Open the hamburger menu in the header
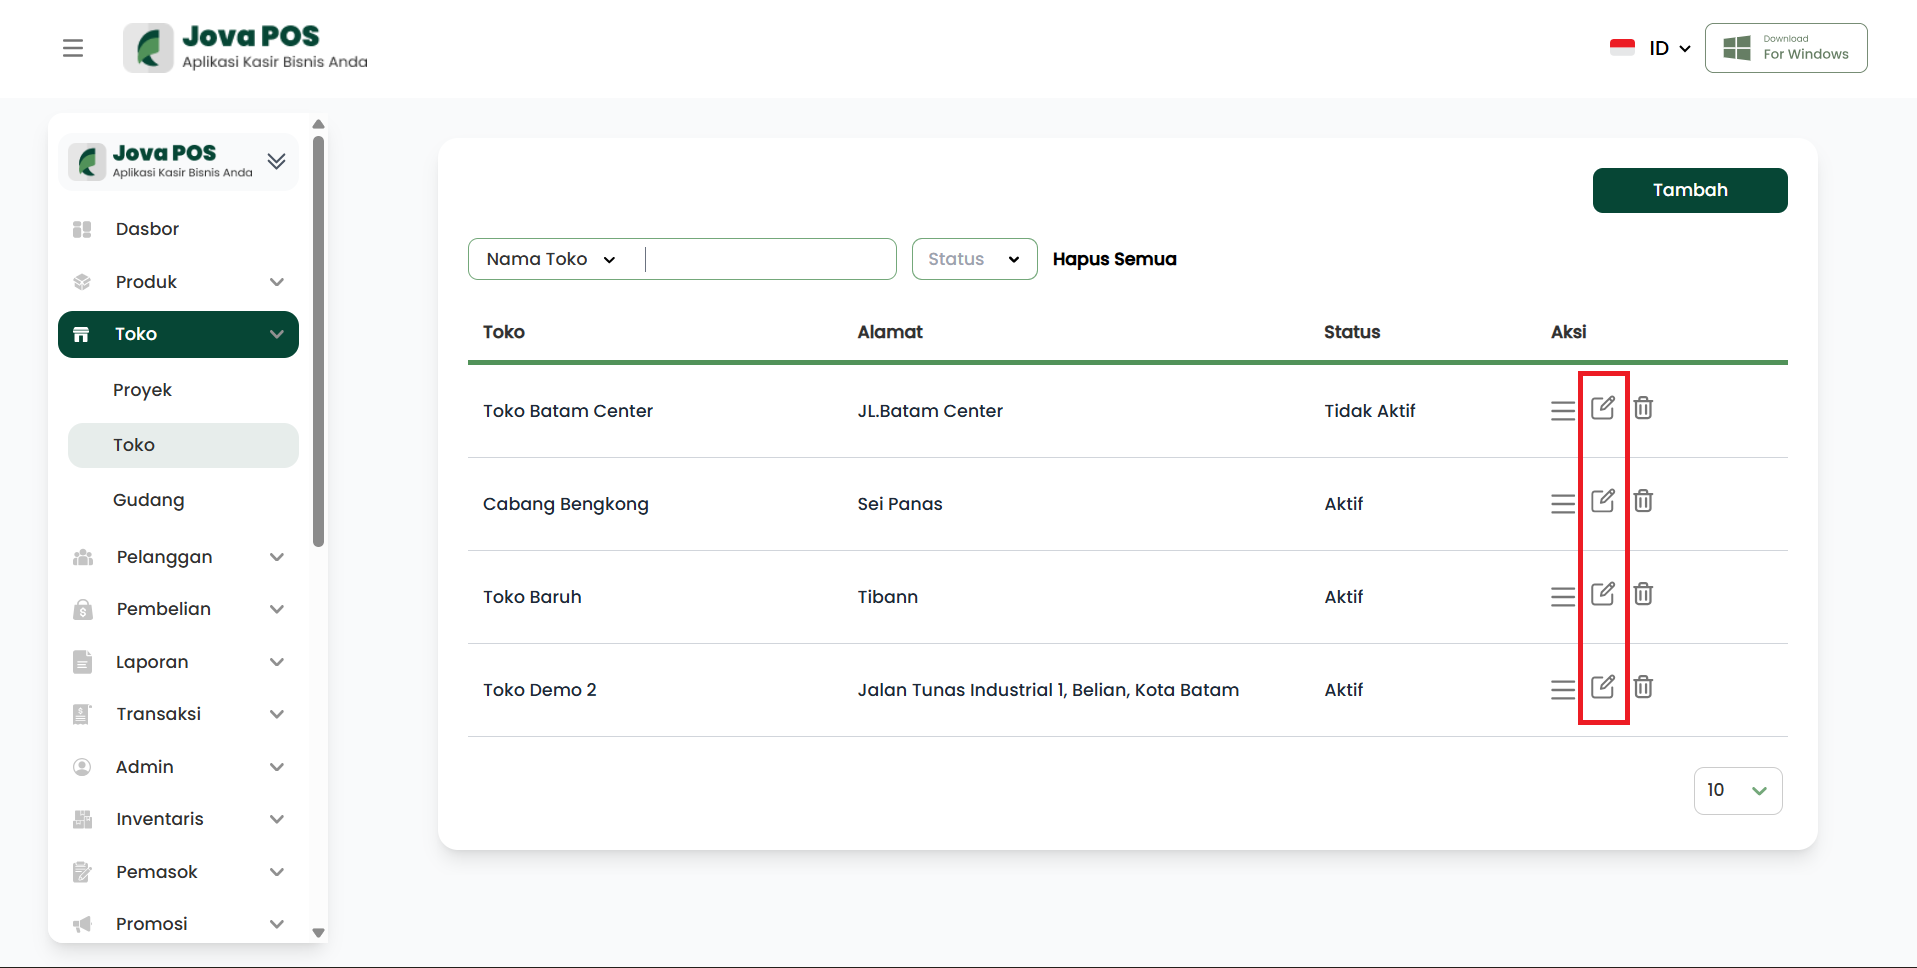Screen dimensions: 1917x968 [x=73, y=48]
